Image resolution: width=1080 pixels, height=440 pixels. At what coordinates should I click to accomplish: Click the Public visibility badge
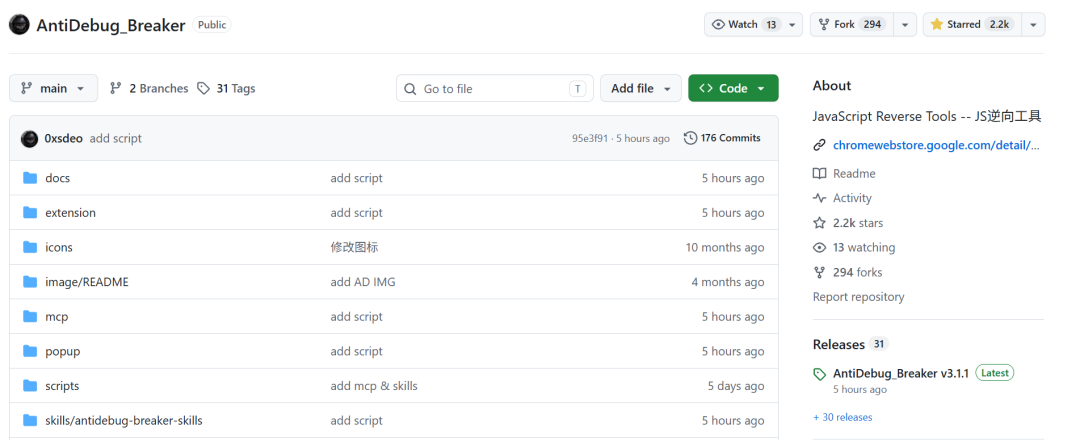click(x=212, y=25)
